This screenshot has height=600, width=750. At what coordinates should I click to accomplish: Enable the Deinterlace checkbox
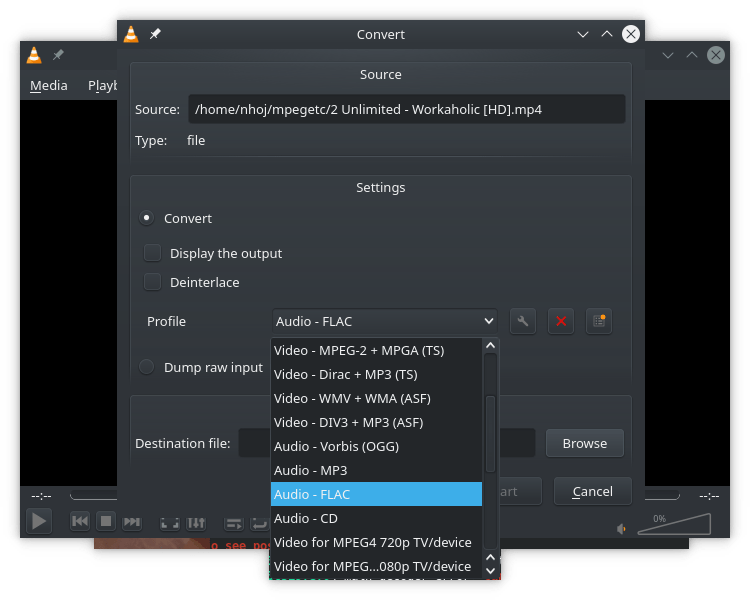coord(153,282)
